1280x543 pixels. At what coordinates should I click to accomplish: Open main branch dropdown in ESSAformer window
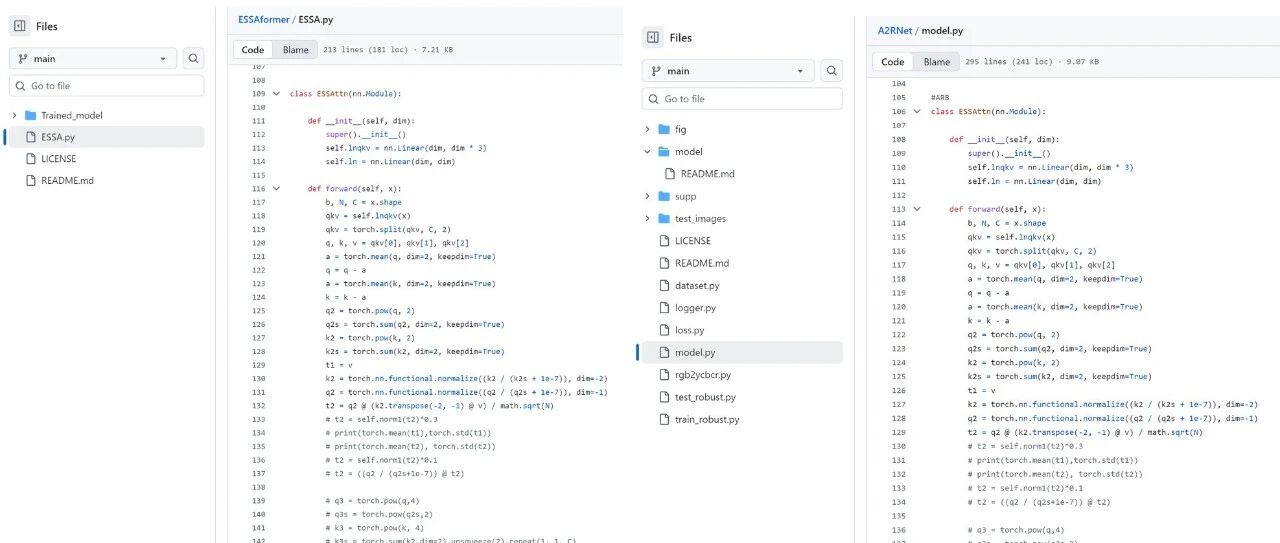[93, 59]
